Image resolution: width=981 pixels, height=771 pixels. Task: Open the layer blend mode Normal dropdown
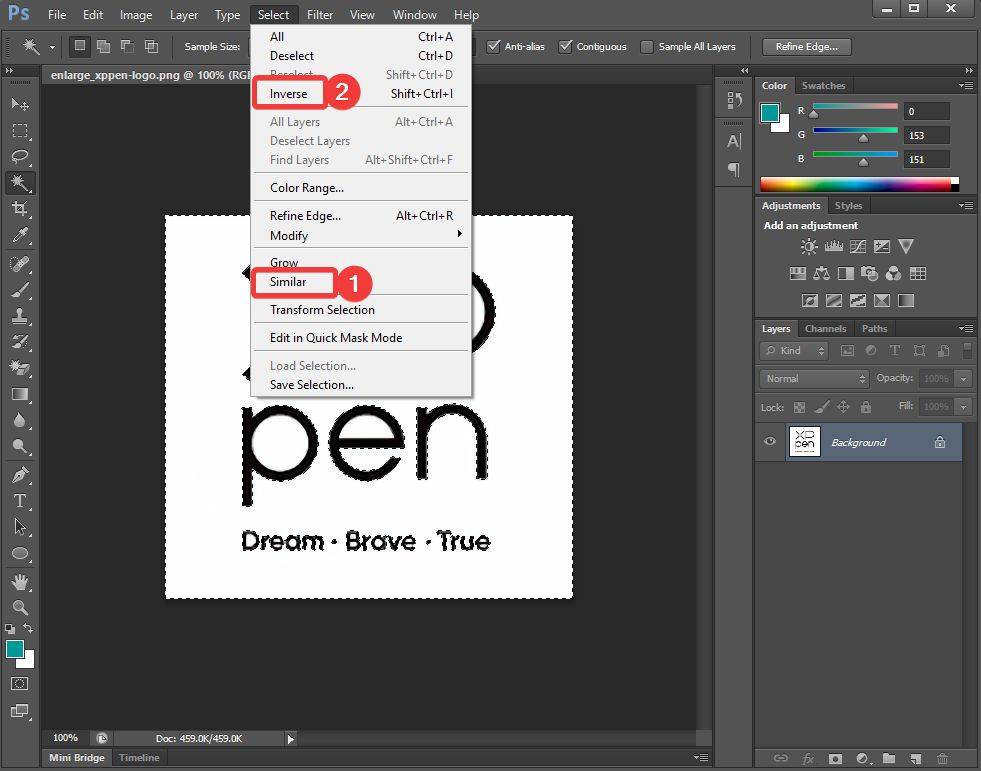point(815,379)
